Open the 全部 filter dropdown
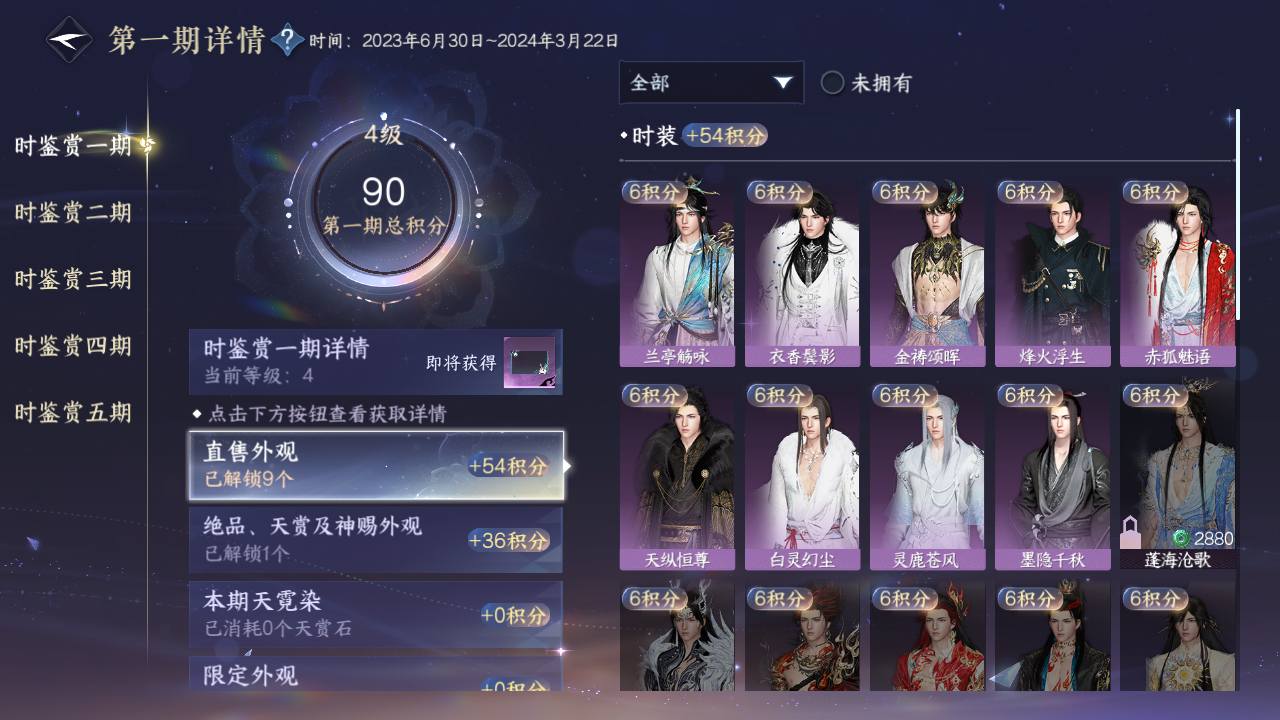1280x720 pixels. (711, 82)
